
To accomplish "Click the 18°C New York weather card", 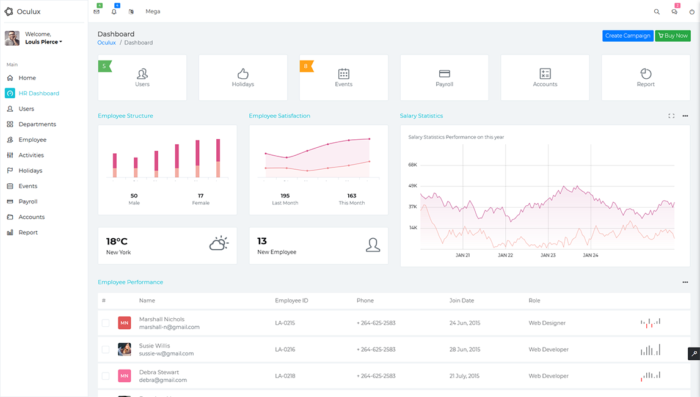I will 167,246.
